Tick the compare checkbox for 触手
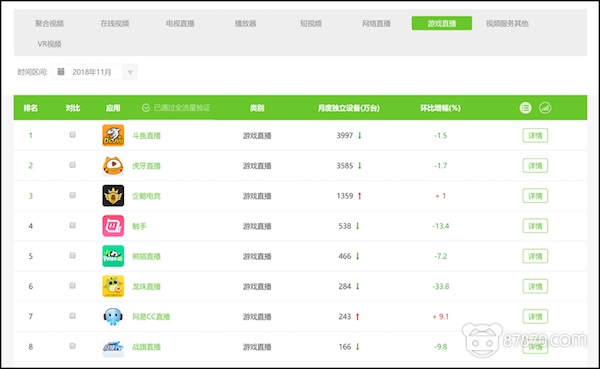 pyautogui.click(x=72, y=225)
